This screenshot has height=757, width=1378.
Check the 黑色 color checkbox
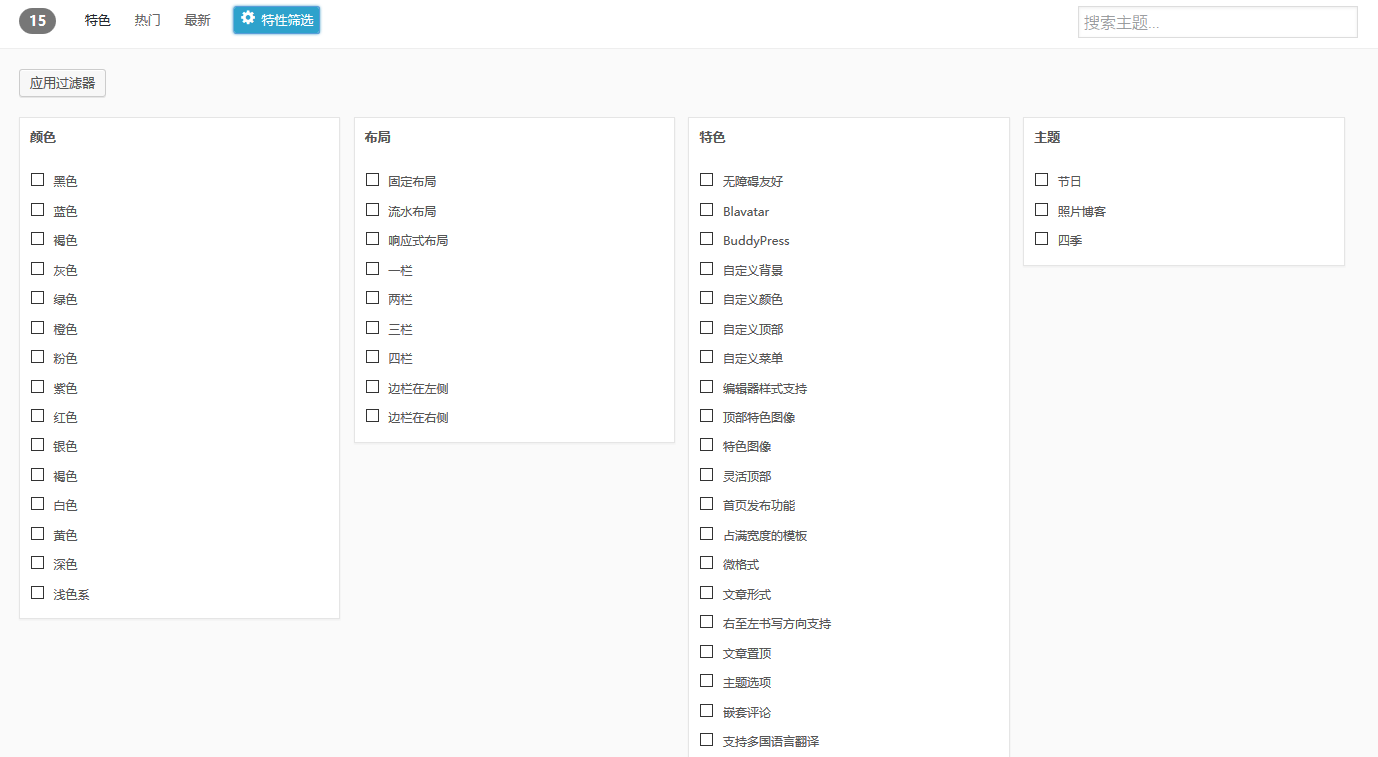pos(38,180)
